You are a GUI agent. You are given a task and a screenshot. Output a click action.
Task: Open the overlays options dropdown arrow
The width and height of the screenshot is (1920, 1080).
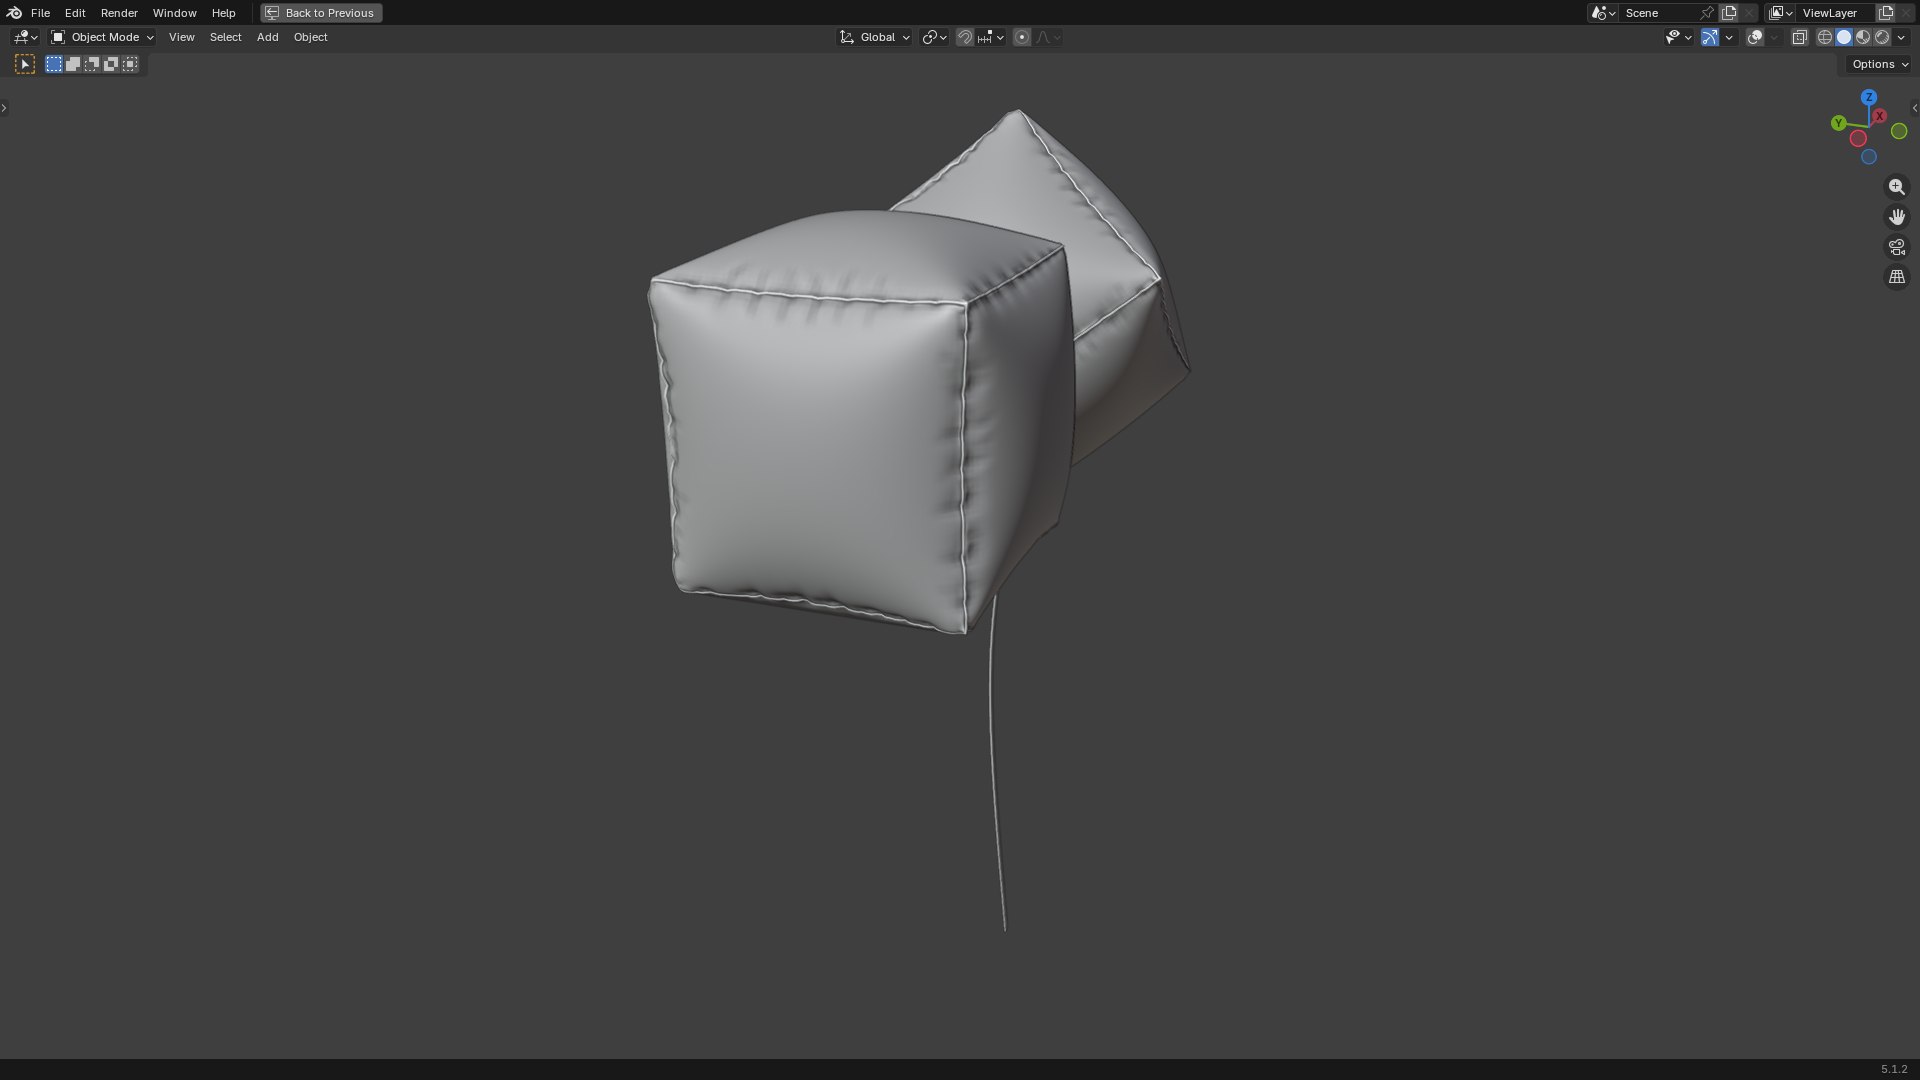pyautogui.click(x=1775, y=37)
